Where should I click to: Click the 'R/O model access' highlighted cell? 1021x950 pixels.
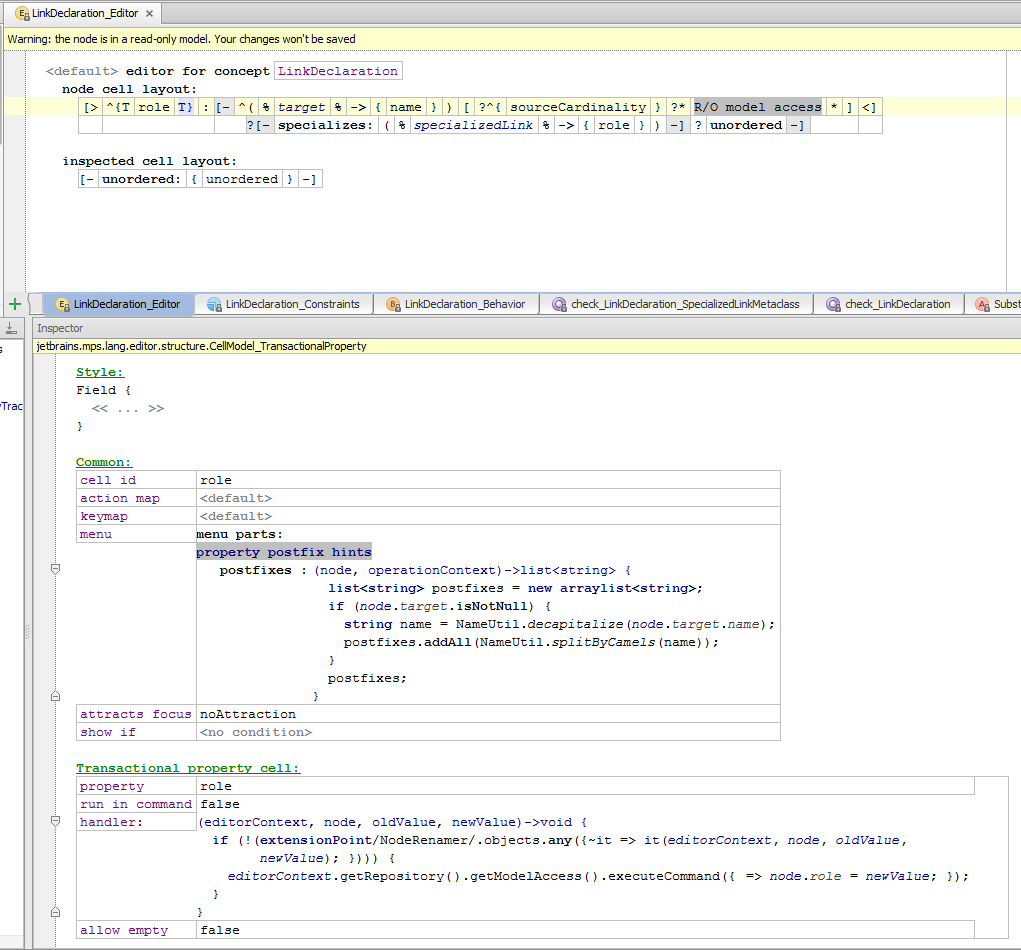757,107
